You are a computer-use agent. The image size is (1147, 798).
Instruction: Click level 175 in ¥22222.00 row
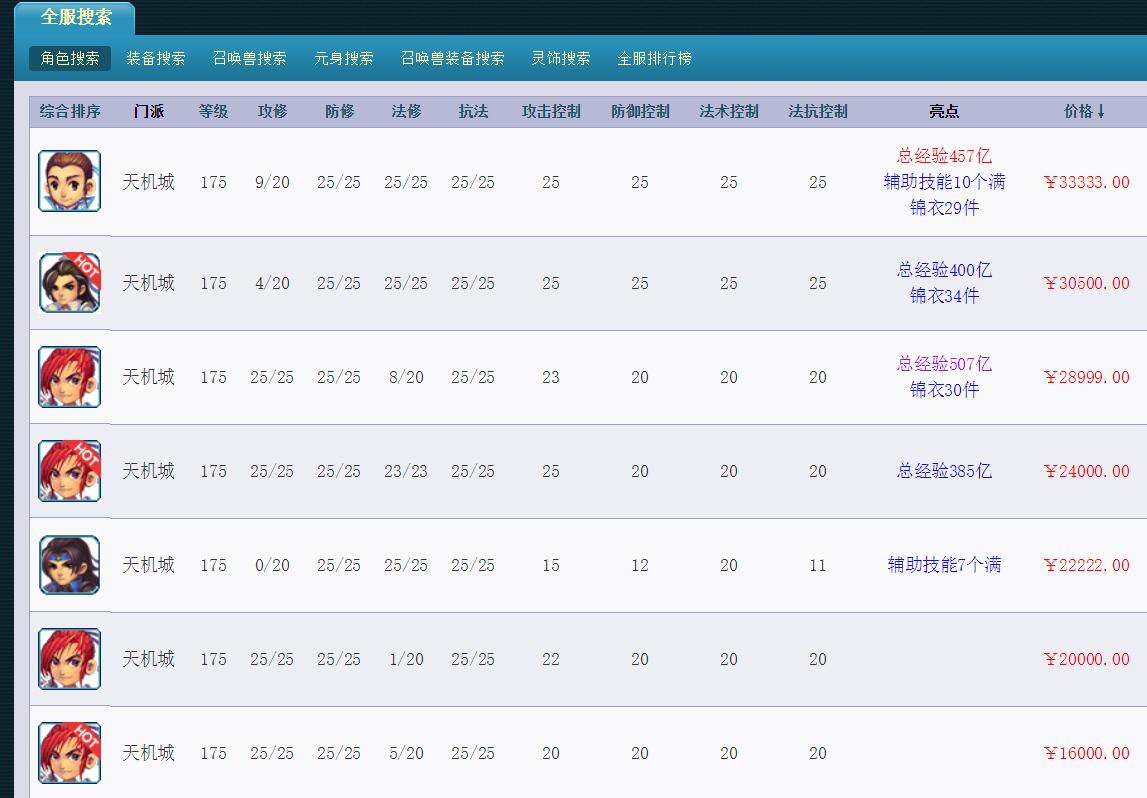[x=214, y=565]
